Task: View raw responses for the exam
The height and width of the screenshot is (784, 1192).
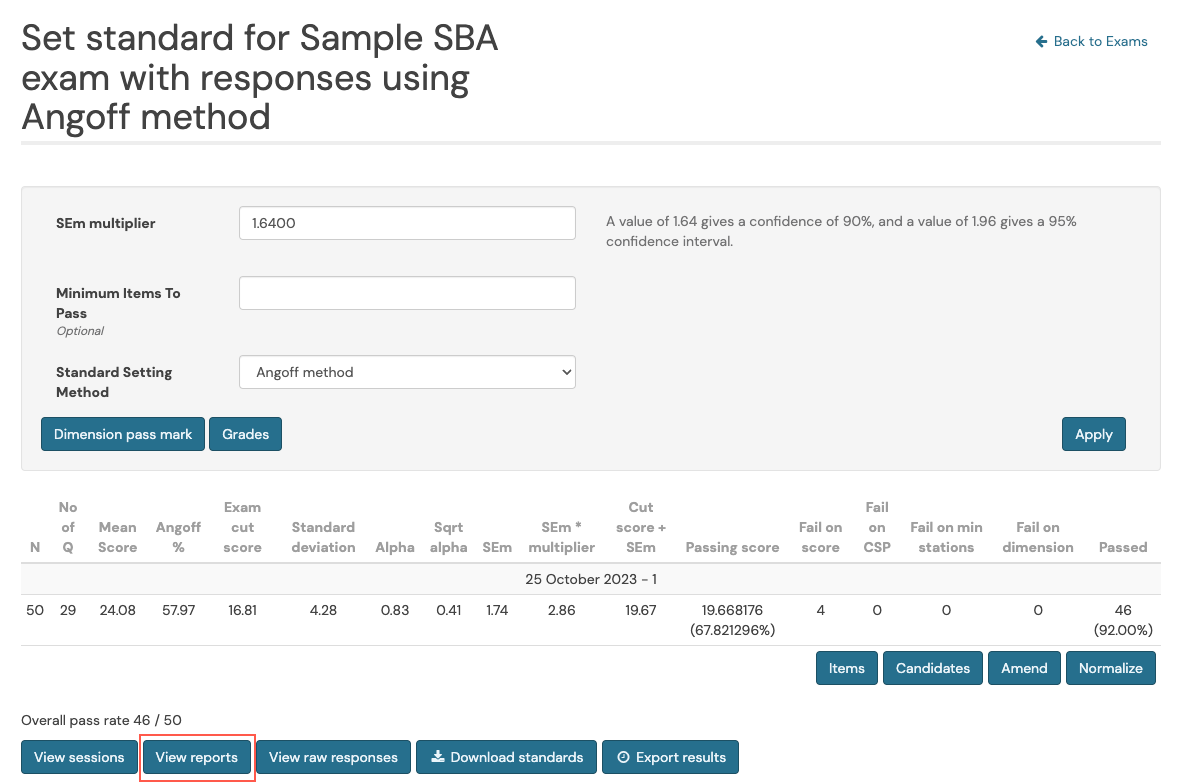Action: (333, 757)
